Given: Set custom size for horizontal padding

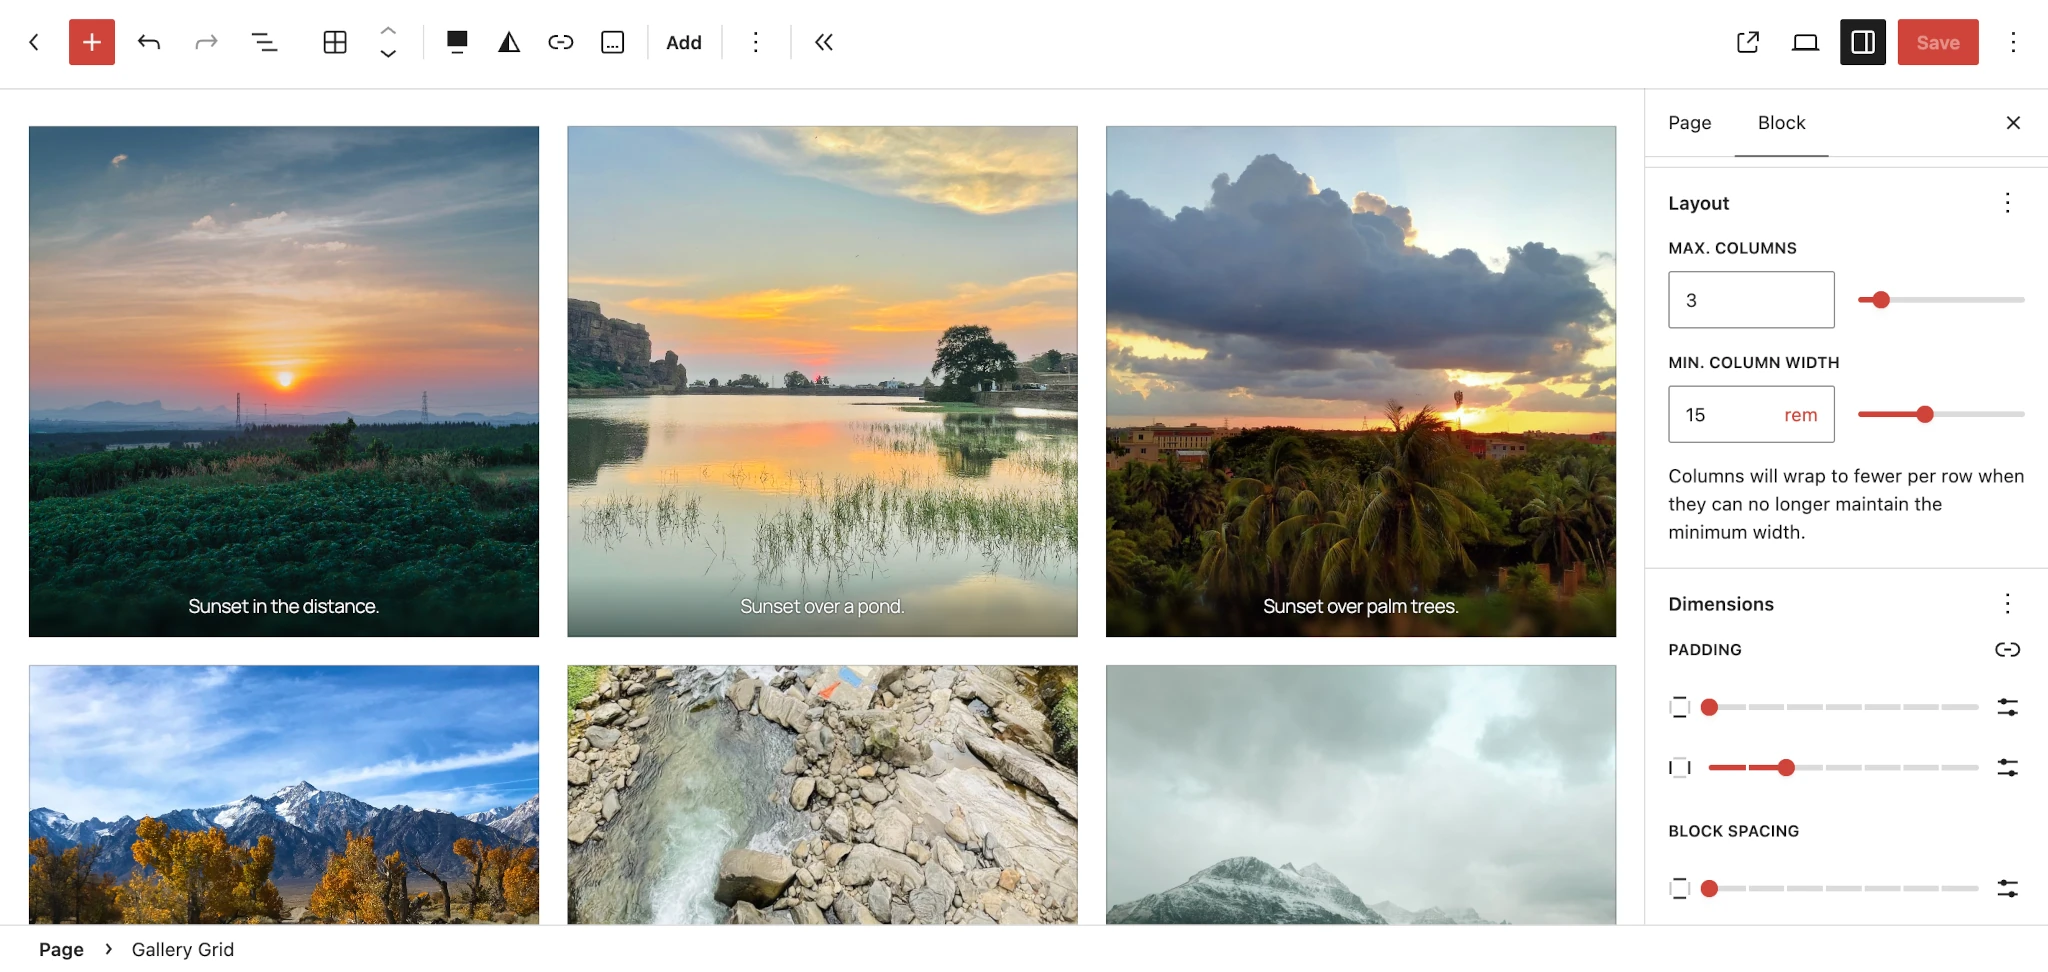Looking at the screenshot, I should click(x=2007, y=767).
